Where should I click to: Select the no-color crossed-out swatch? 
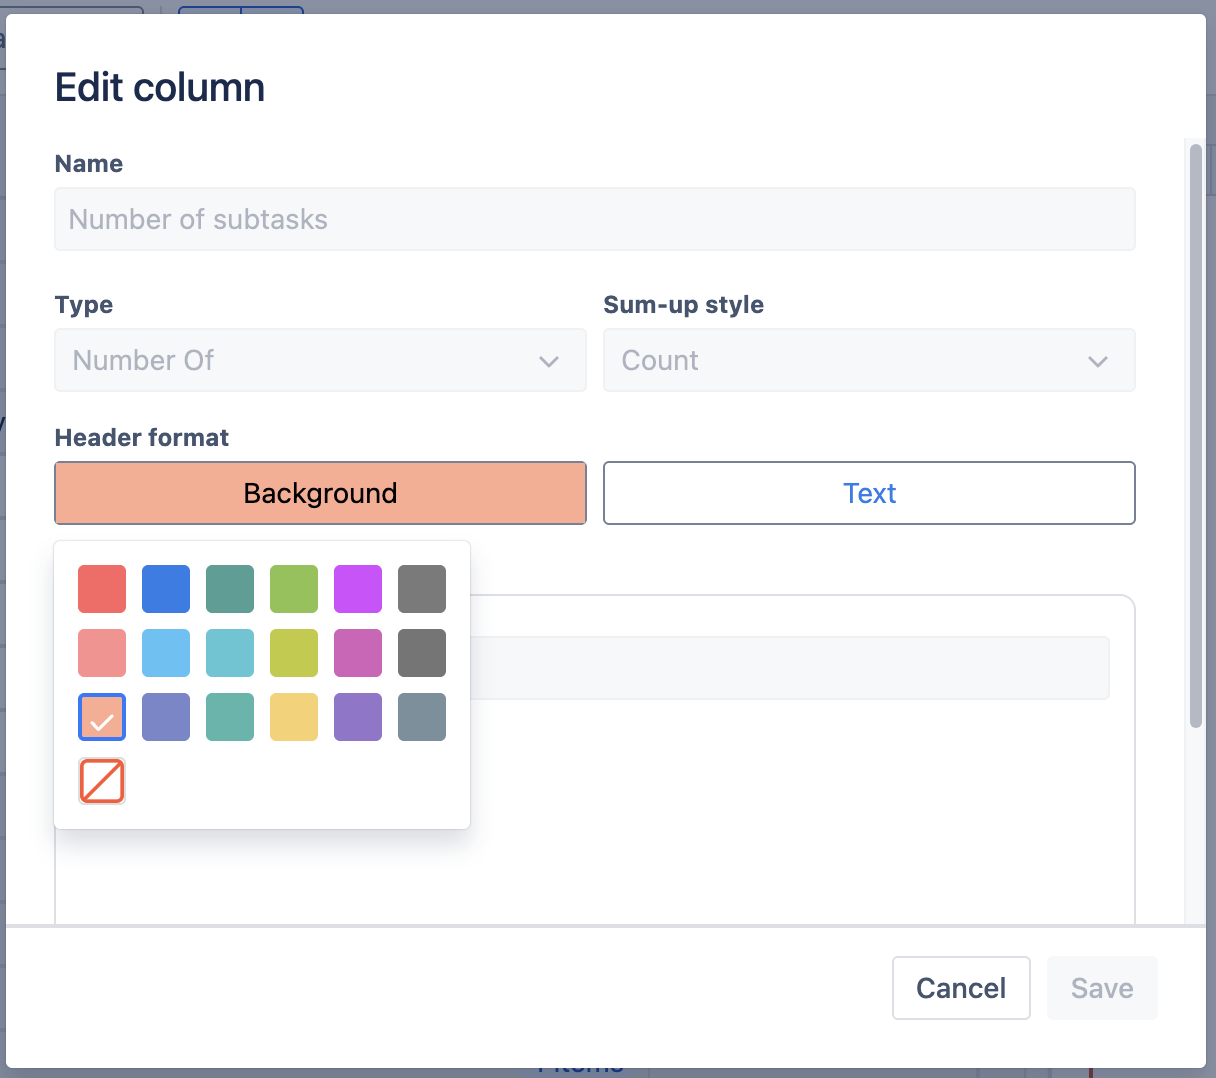(102, 781)
